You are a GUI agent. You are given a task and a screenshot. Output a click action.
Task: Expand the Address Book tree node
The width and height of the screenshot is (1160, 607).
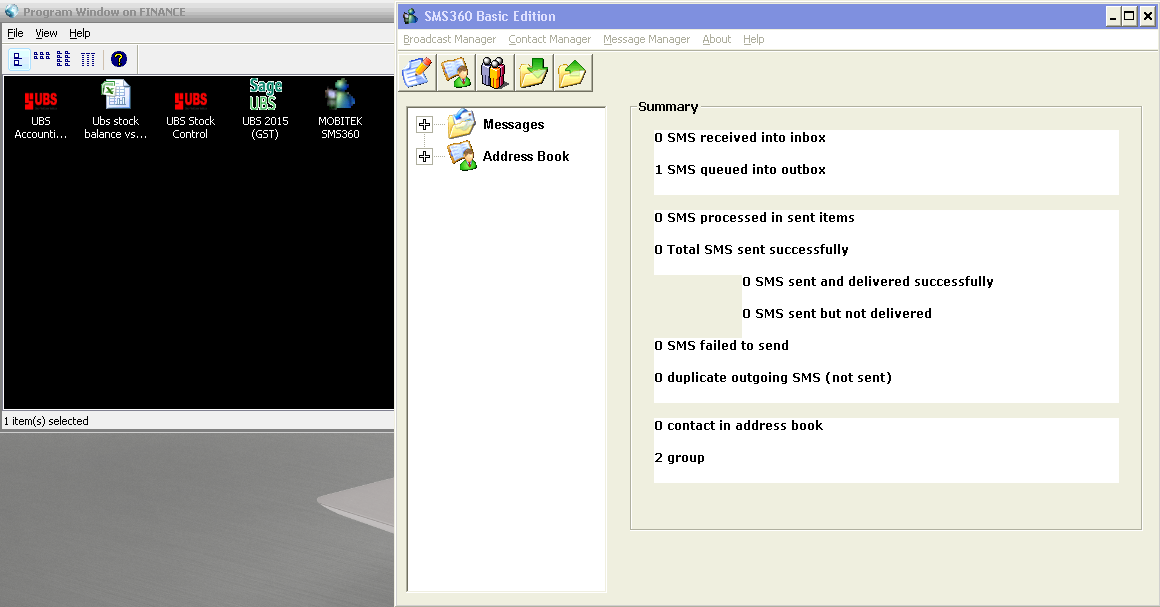tap(425, 157)
